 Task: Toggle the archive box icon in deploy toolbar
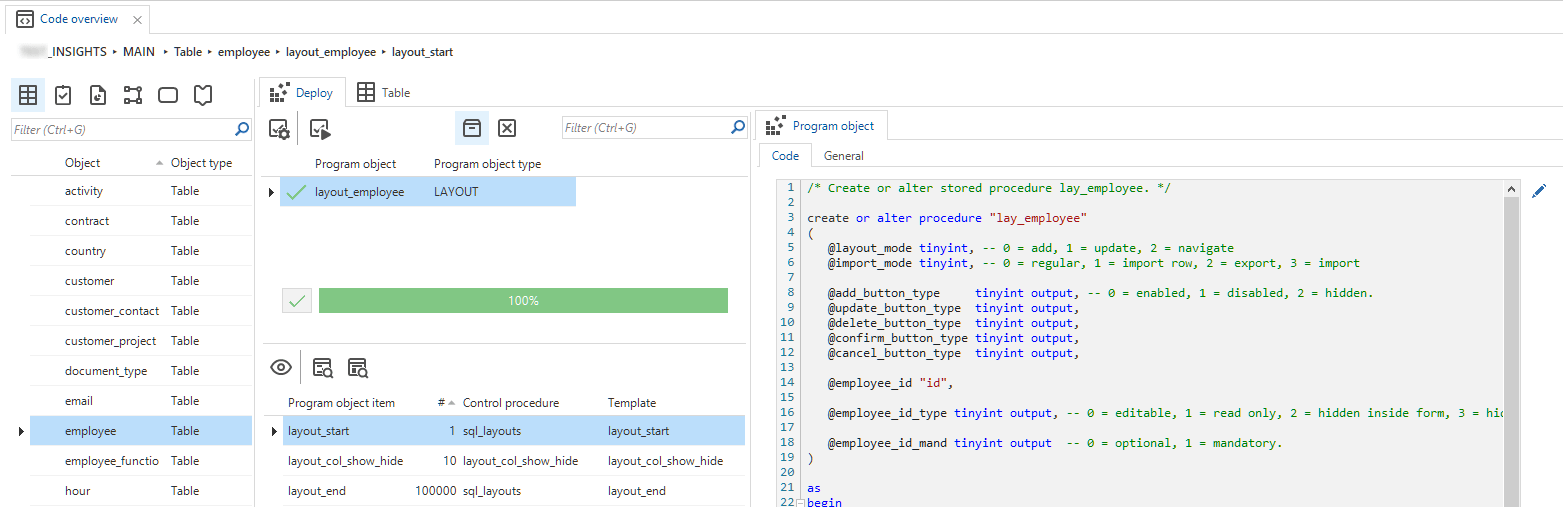pos(472,128)
